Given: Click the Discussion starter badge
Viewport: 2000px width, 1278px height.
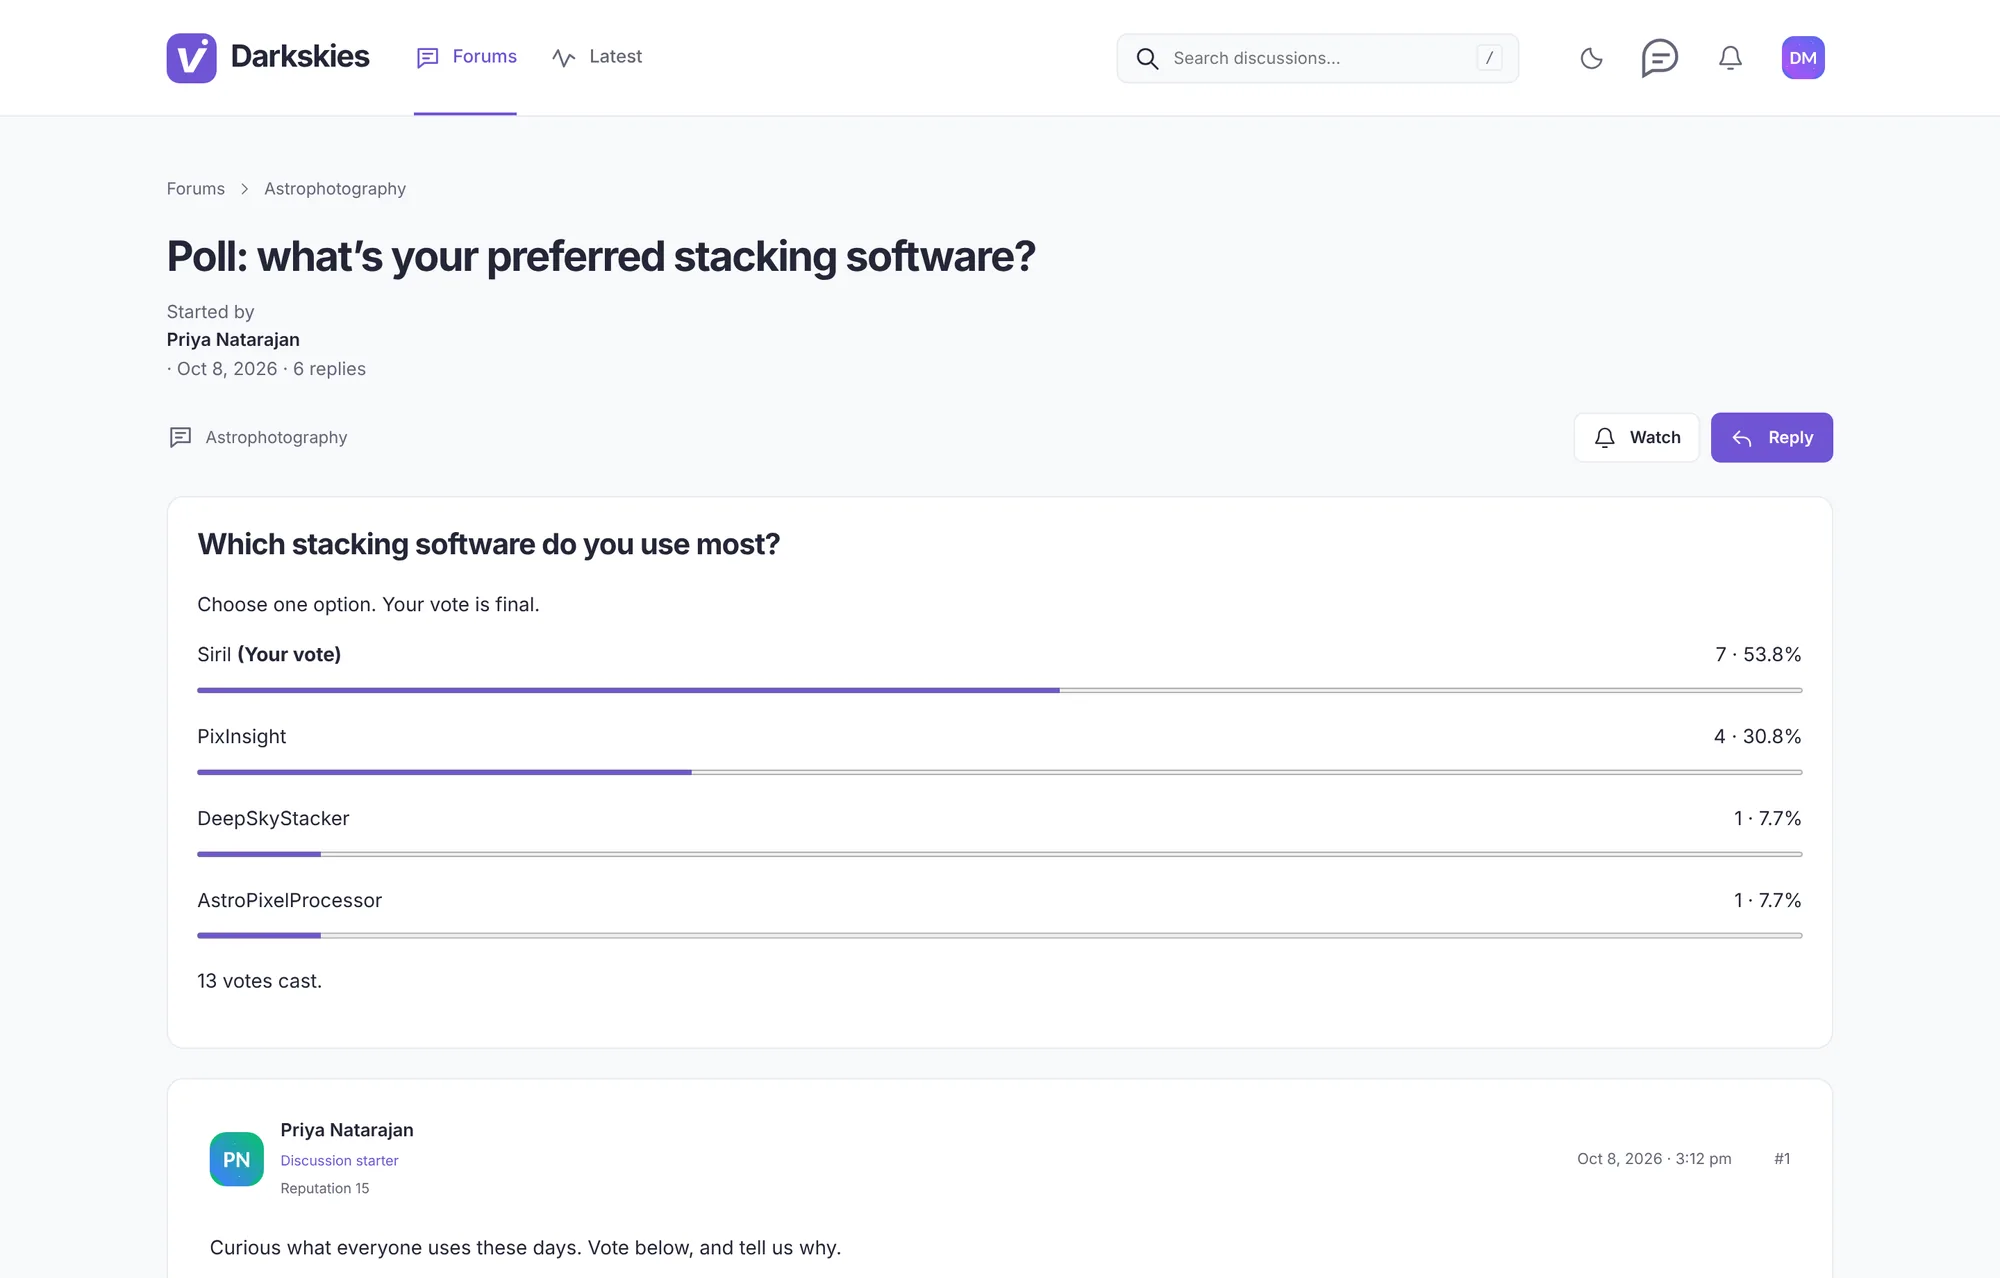Looking at the screenshot, I should click(x=339, y=1160).
